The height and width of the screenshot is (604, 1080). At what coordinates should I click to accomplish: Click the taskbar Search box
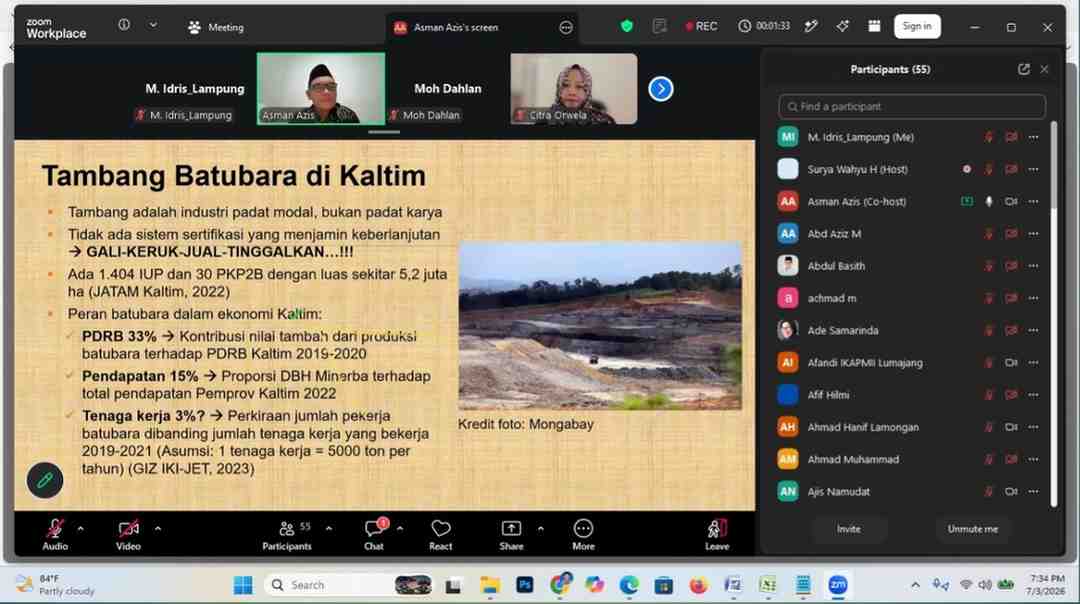tap(349, 585)
